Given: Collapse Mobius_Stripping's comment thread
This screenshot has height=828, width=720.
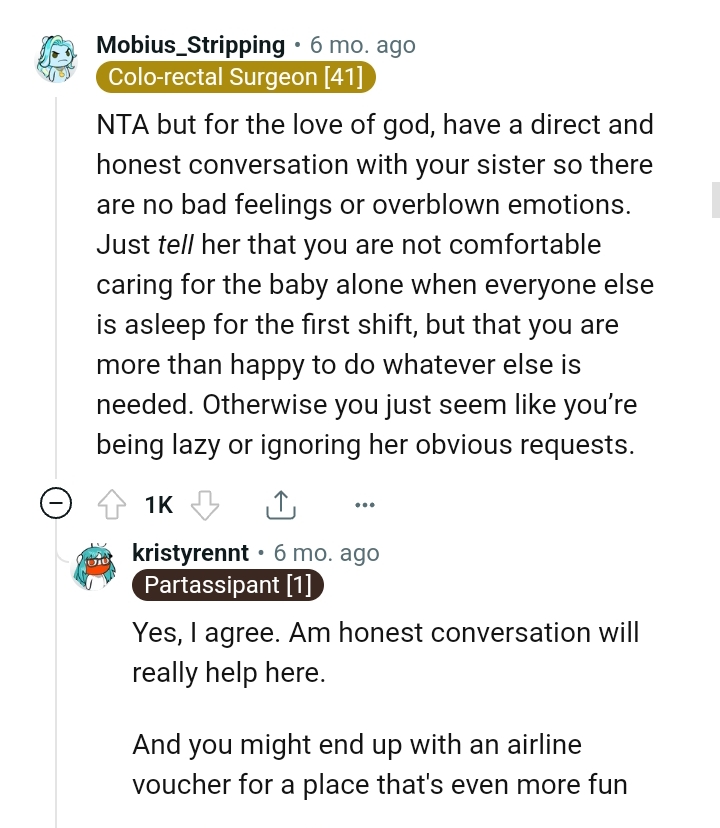Looking at the screenshot, I should tap(57, 505).
